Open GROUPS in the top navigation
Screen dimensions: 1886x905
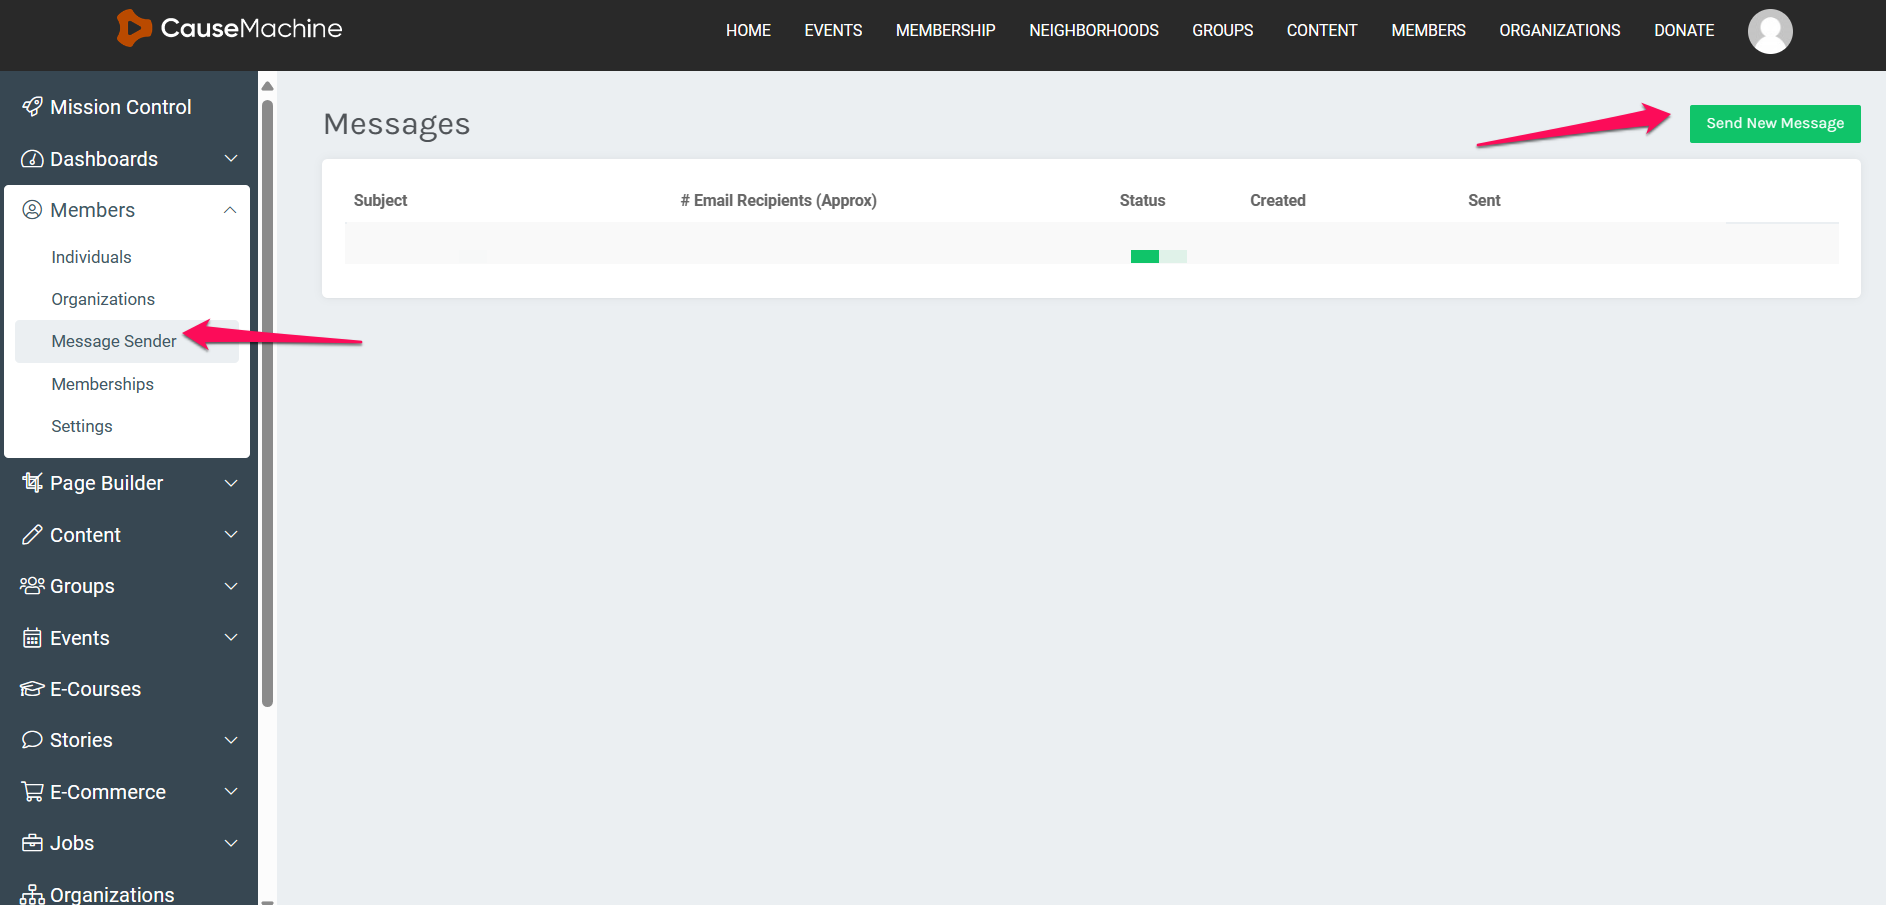point(1222,31)
